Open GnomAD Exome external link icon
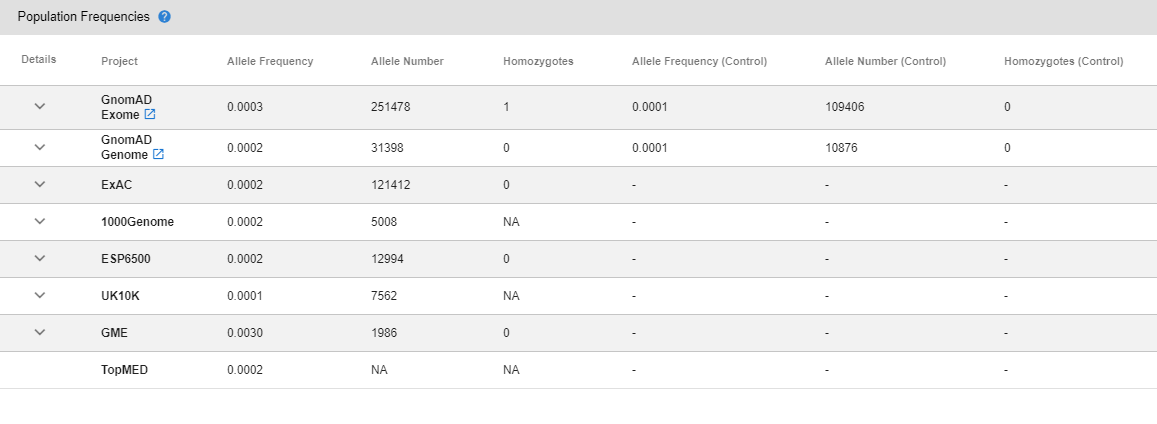Screen dimensions: 1157x424 coord(150,114)
